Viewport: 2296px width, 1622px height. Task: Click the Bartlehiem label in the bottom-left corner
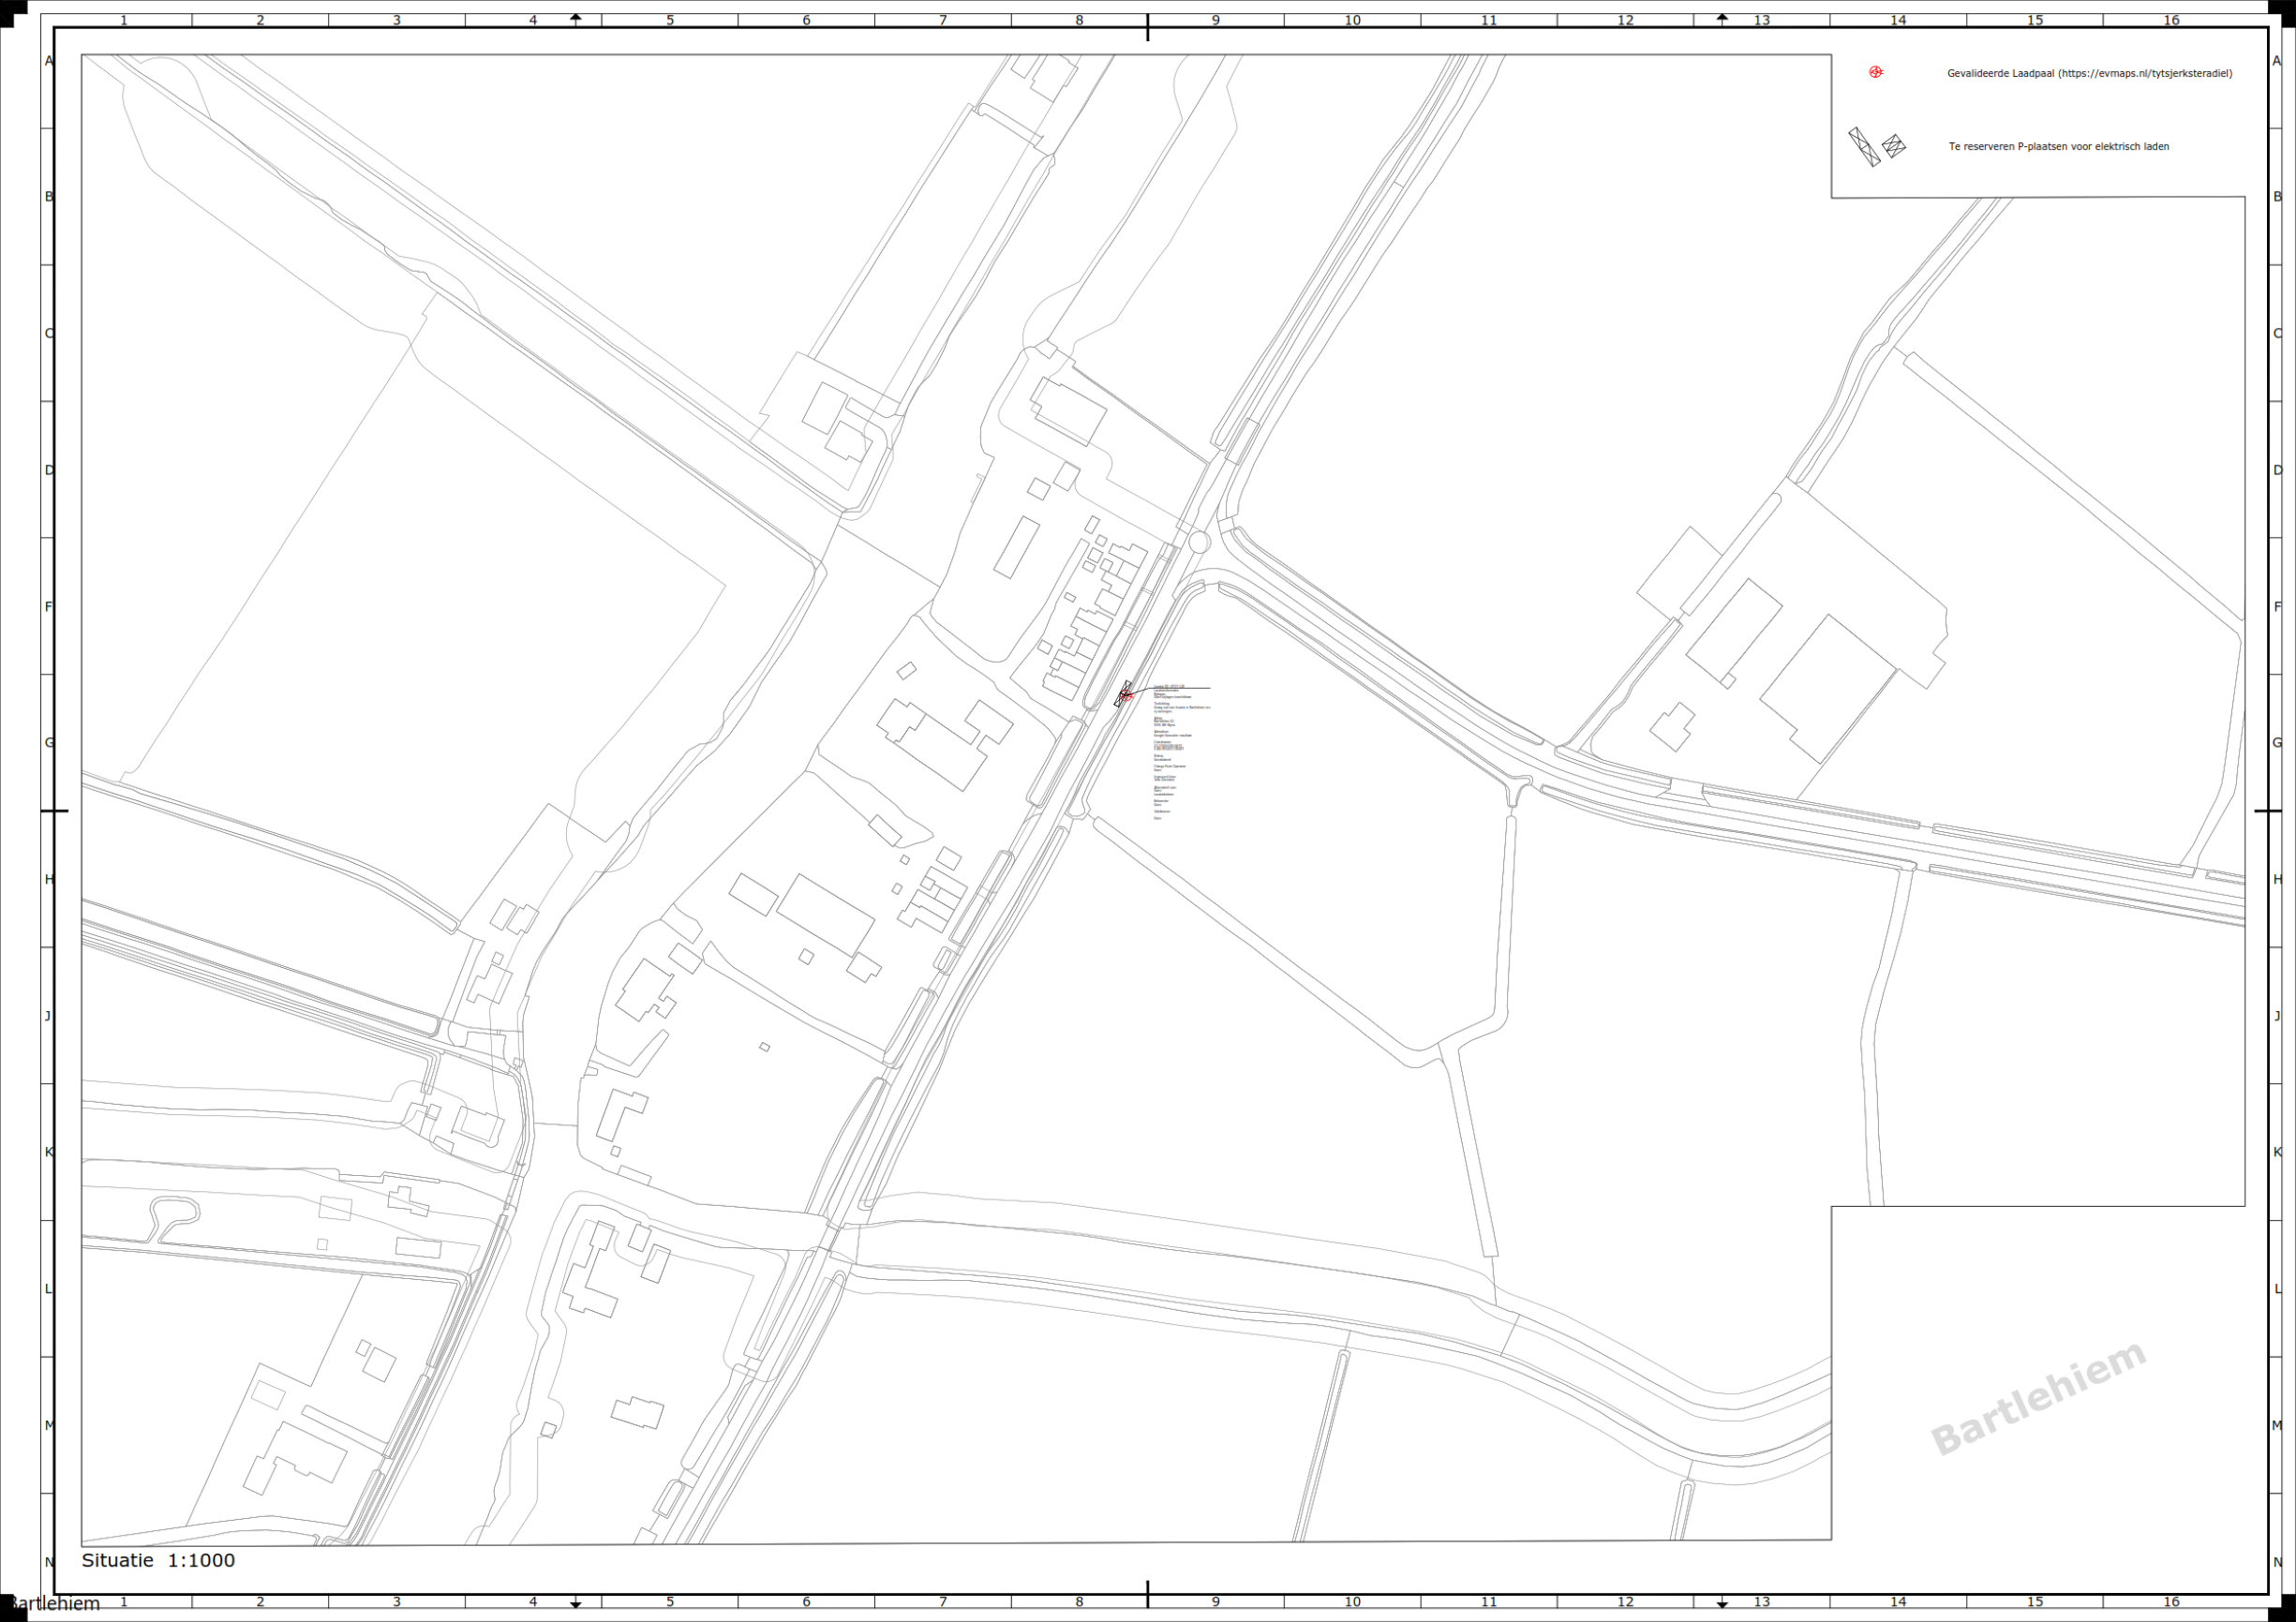point(55,1604)
